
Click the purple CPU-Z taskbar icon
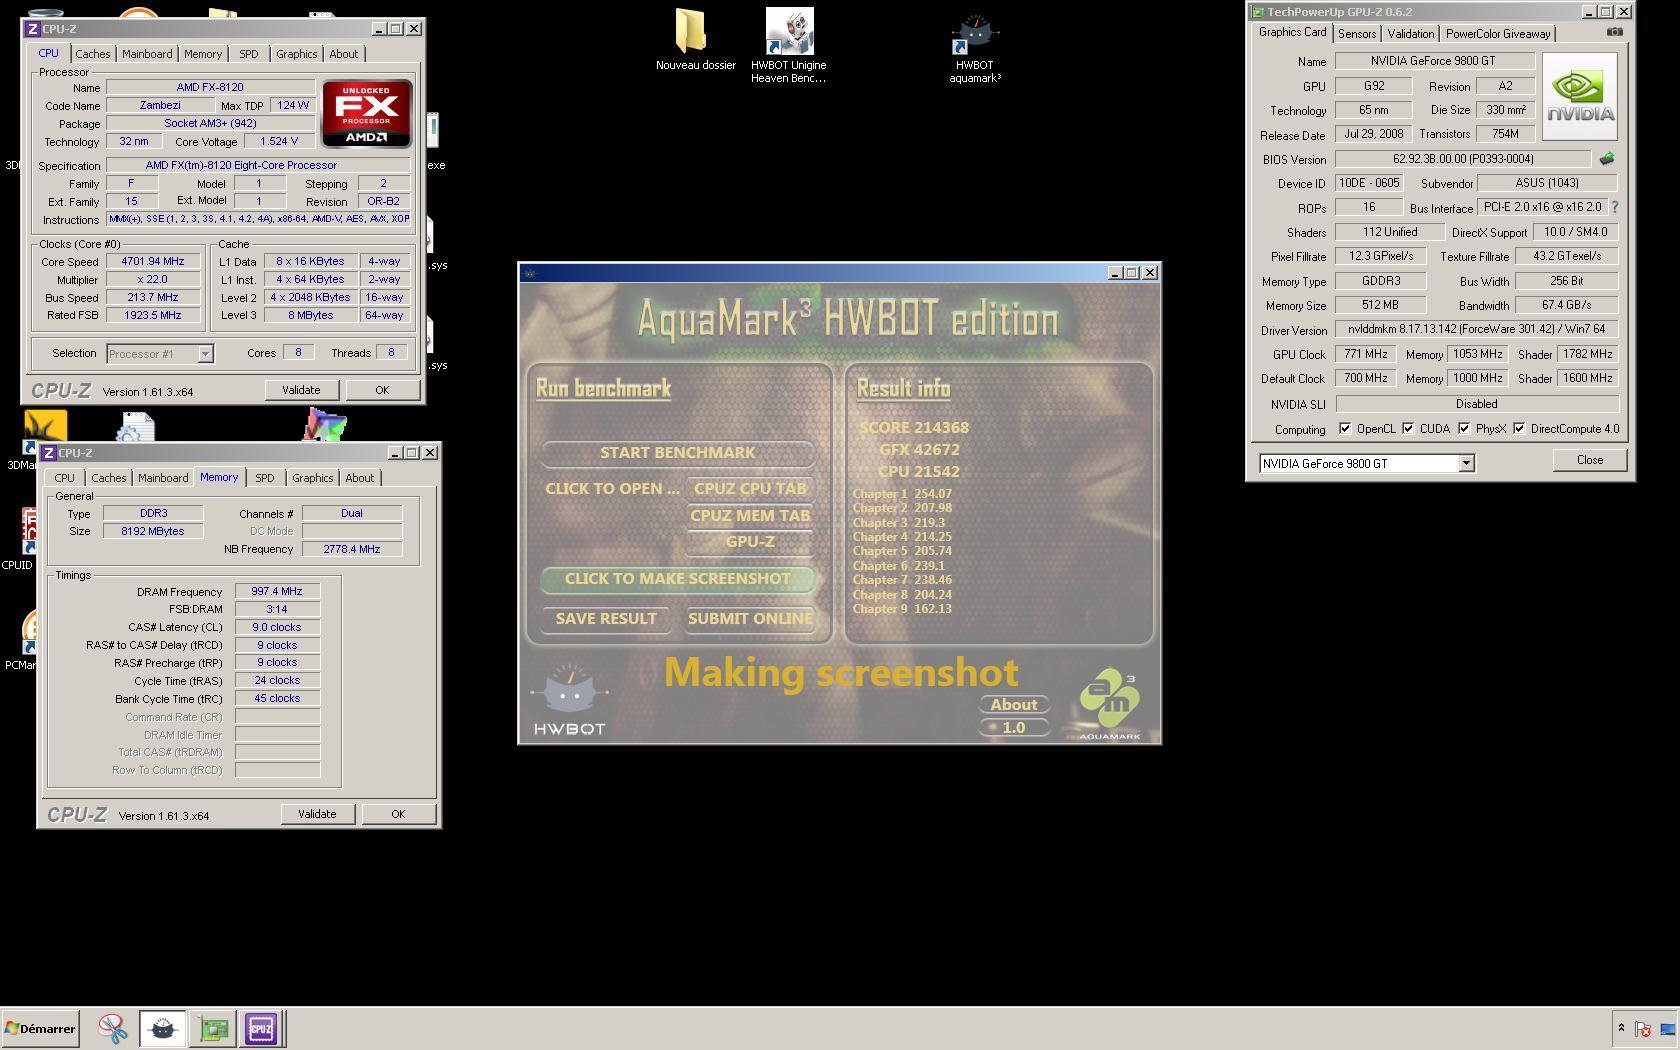click(261, 1028)
